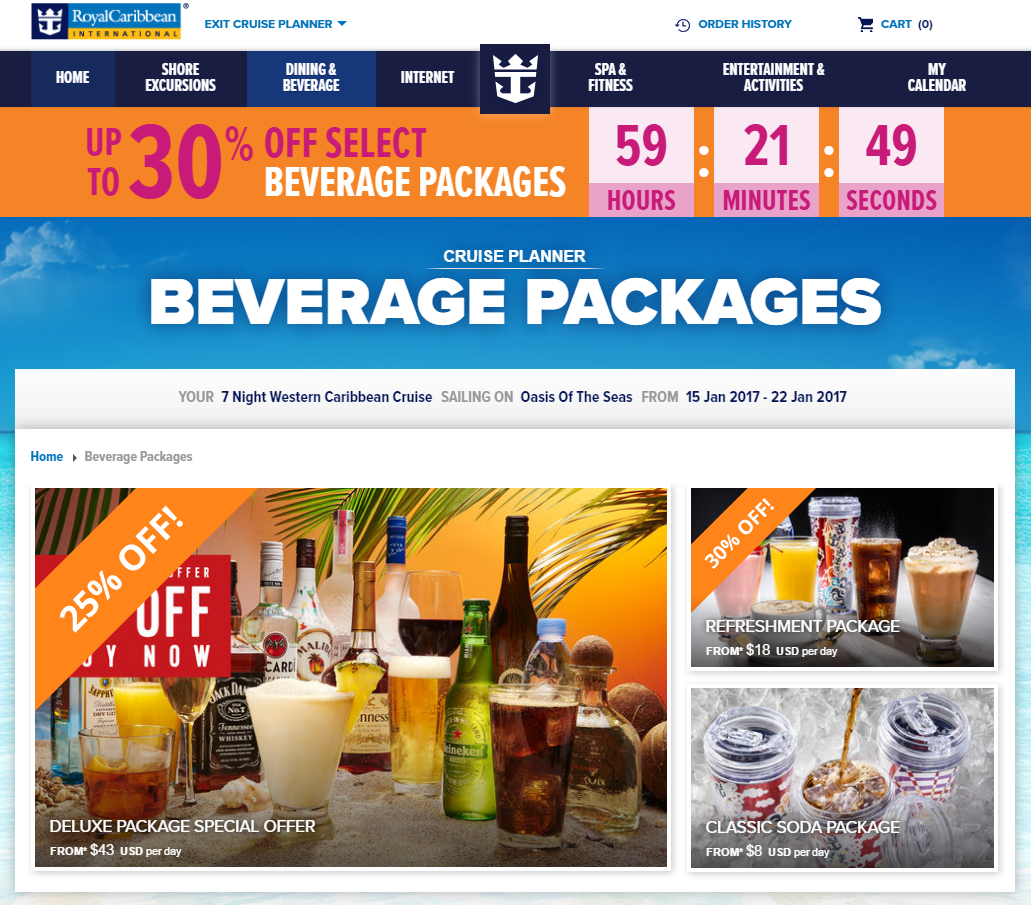
Task: Open the Home navigation tab
Action: coord(72,78)
